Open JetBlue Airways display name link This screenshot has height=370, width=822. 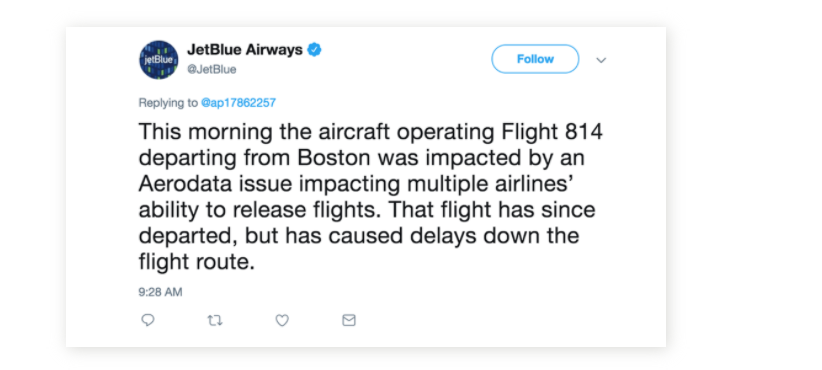tap(245, 50)
